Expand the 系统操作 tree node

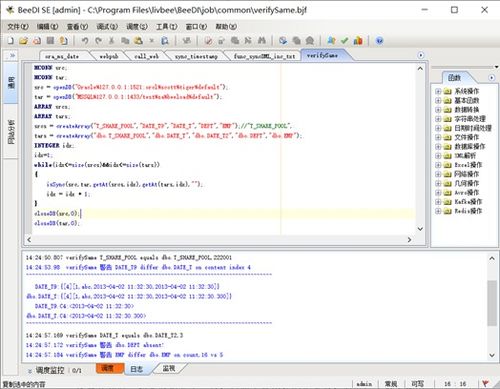(438, 91)
